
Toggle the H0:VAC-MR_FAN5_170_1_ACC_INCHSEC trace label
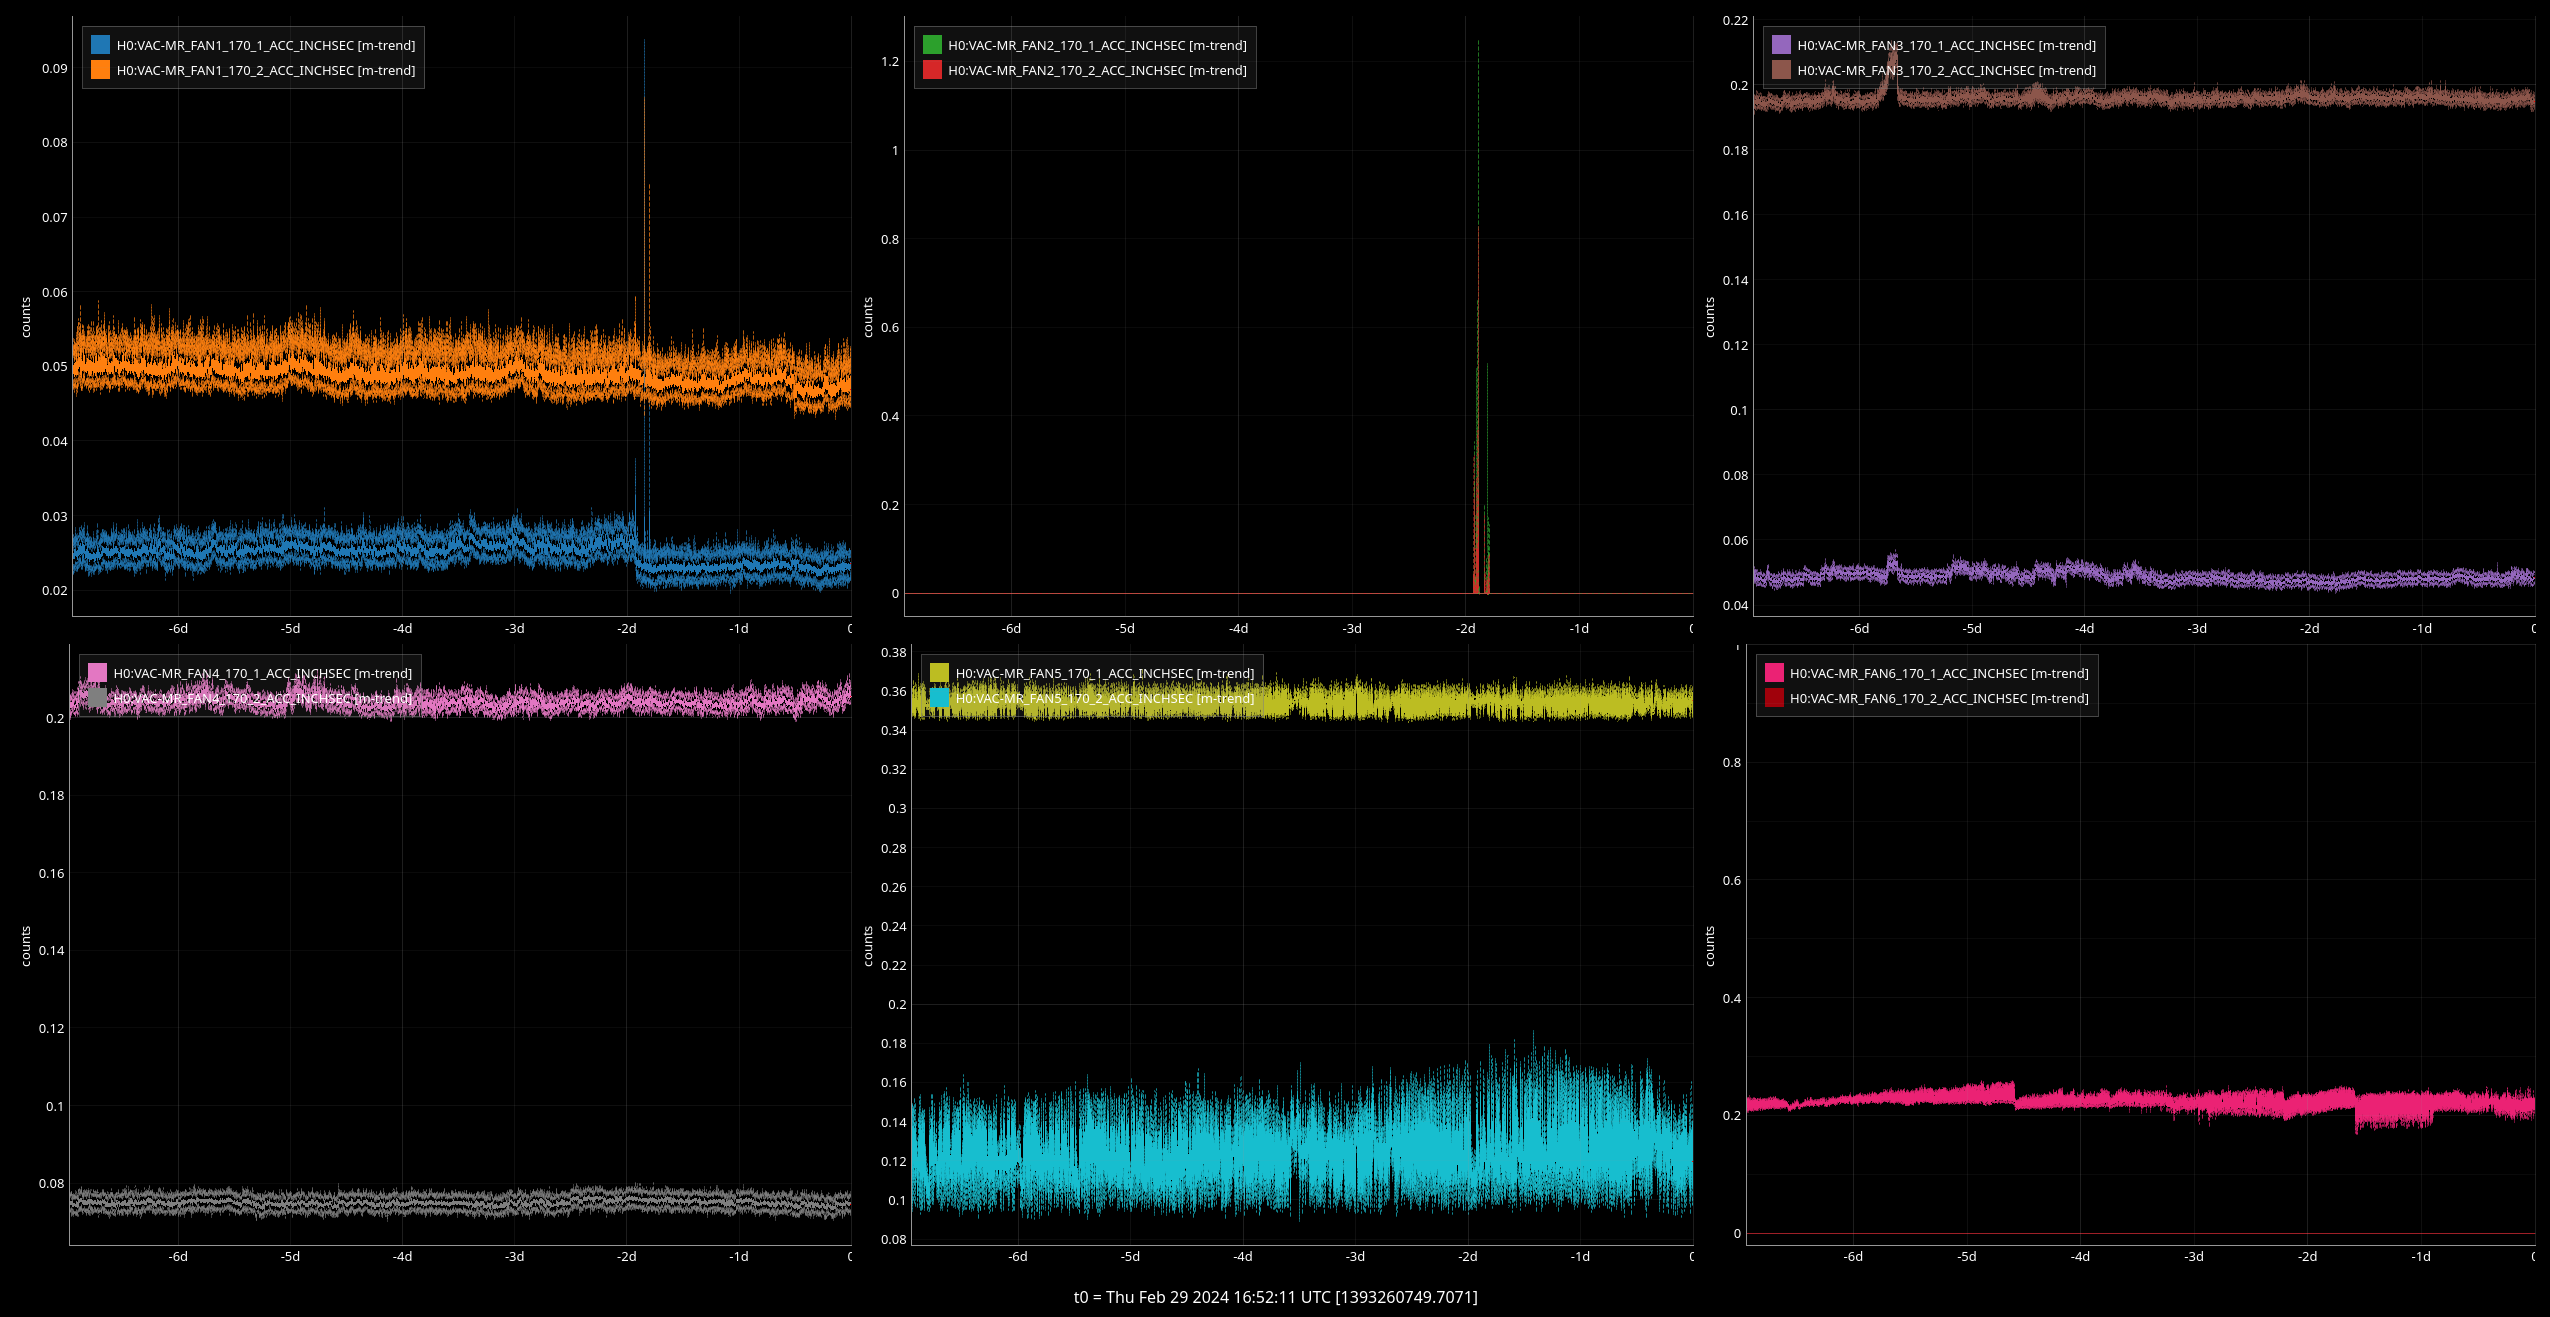[1104, 673]
